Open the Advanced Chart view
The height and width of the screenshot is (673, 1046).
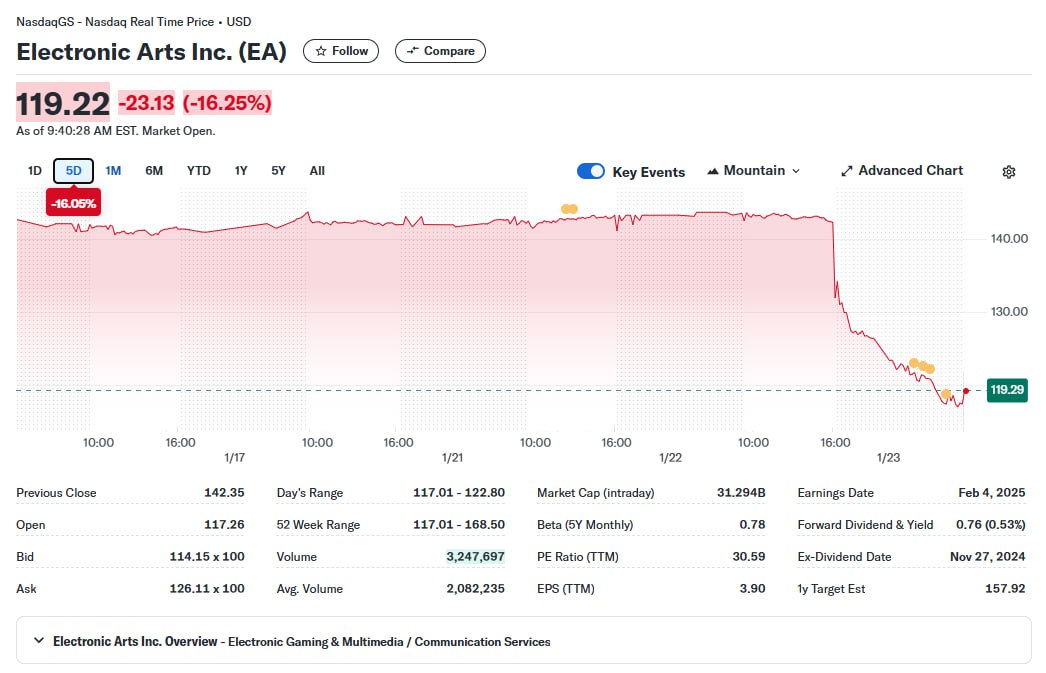click(901, 171)
